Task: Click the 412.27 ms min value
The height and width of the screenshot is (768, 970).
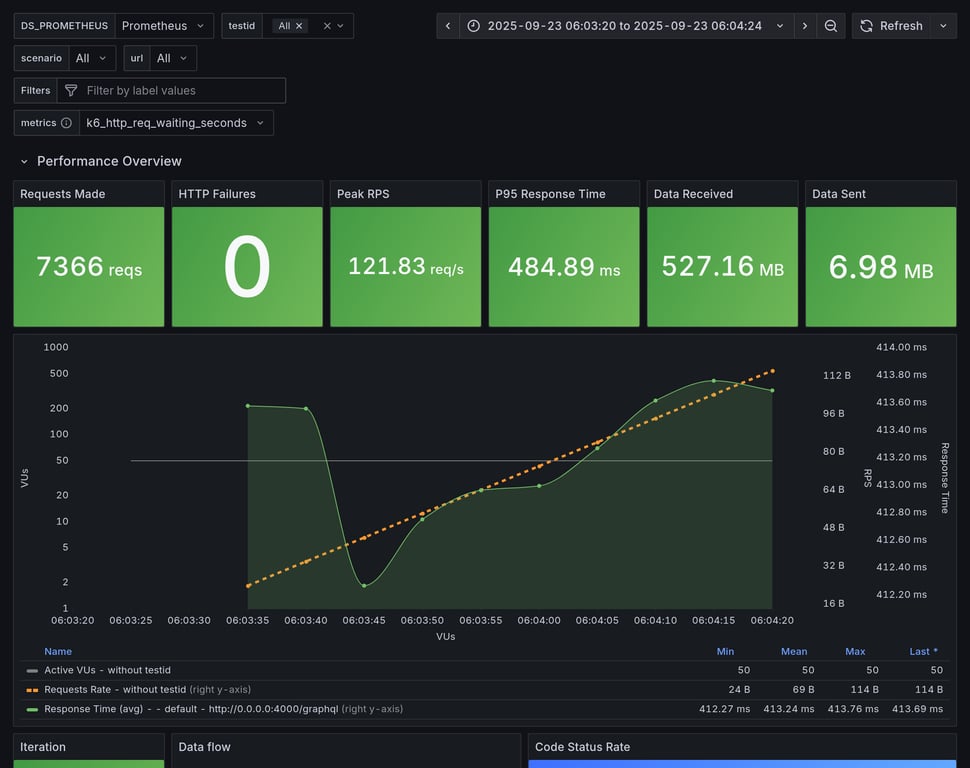Action: click(x=724, y=709)
